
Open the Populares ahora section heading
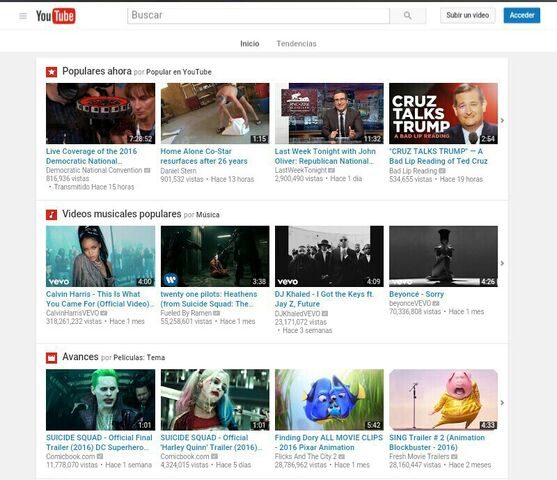click(x=97, y=71)
